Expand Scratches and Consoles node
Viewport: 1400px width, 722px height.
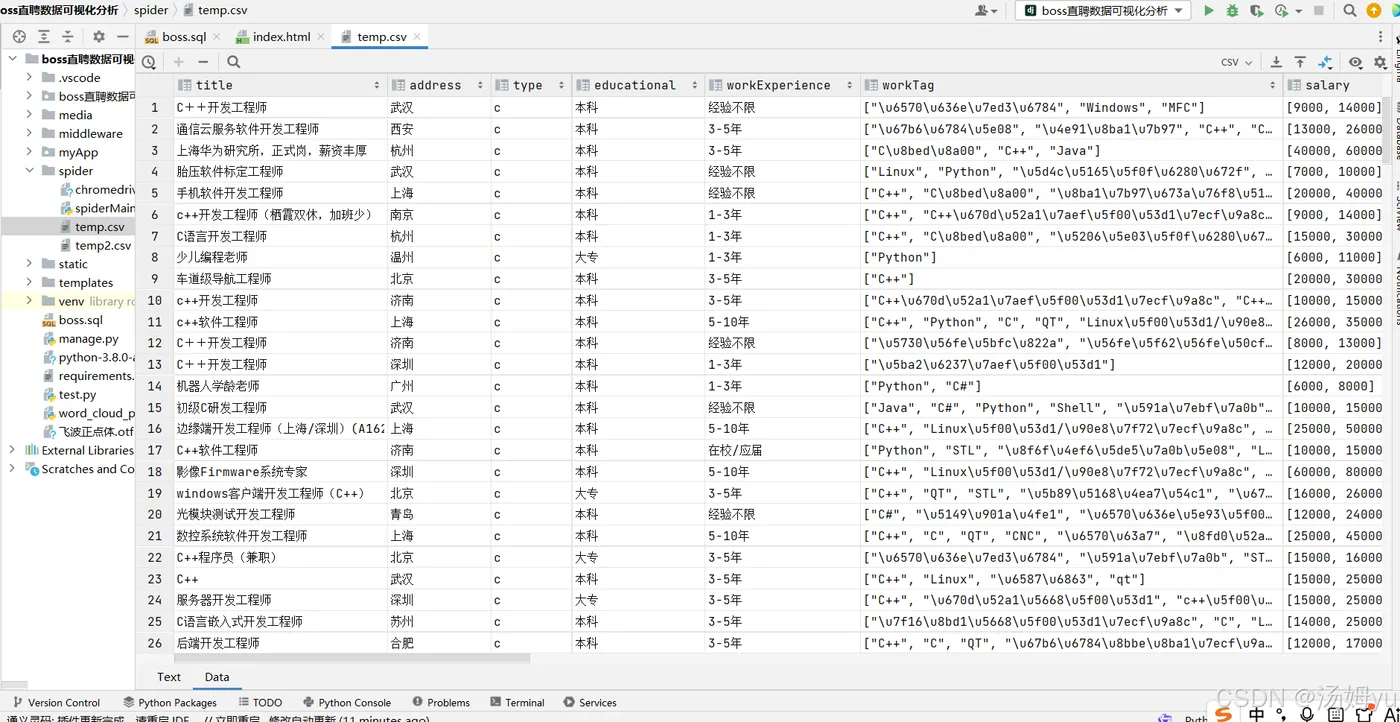tap(12, 469)
